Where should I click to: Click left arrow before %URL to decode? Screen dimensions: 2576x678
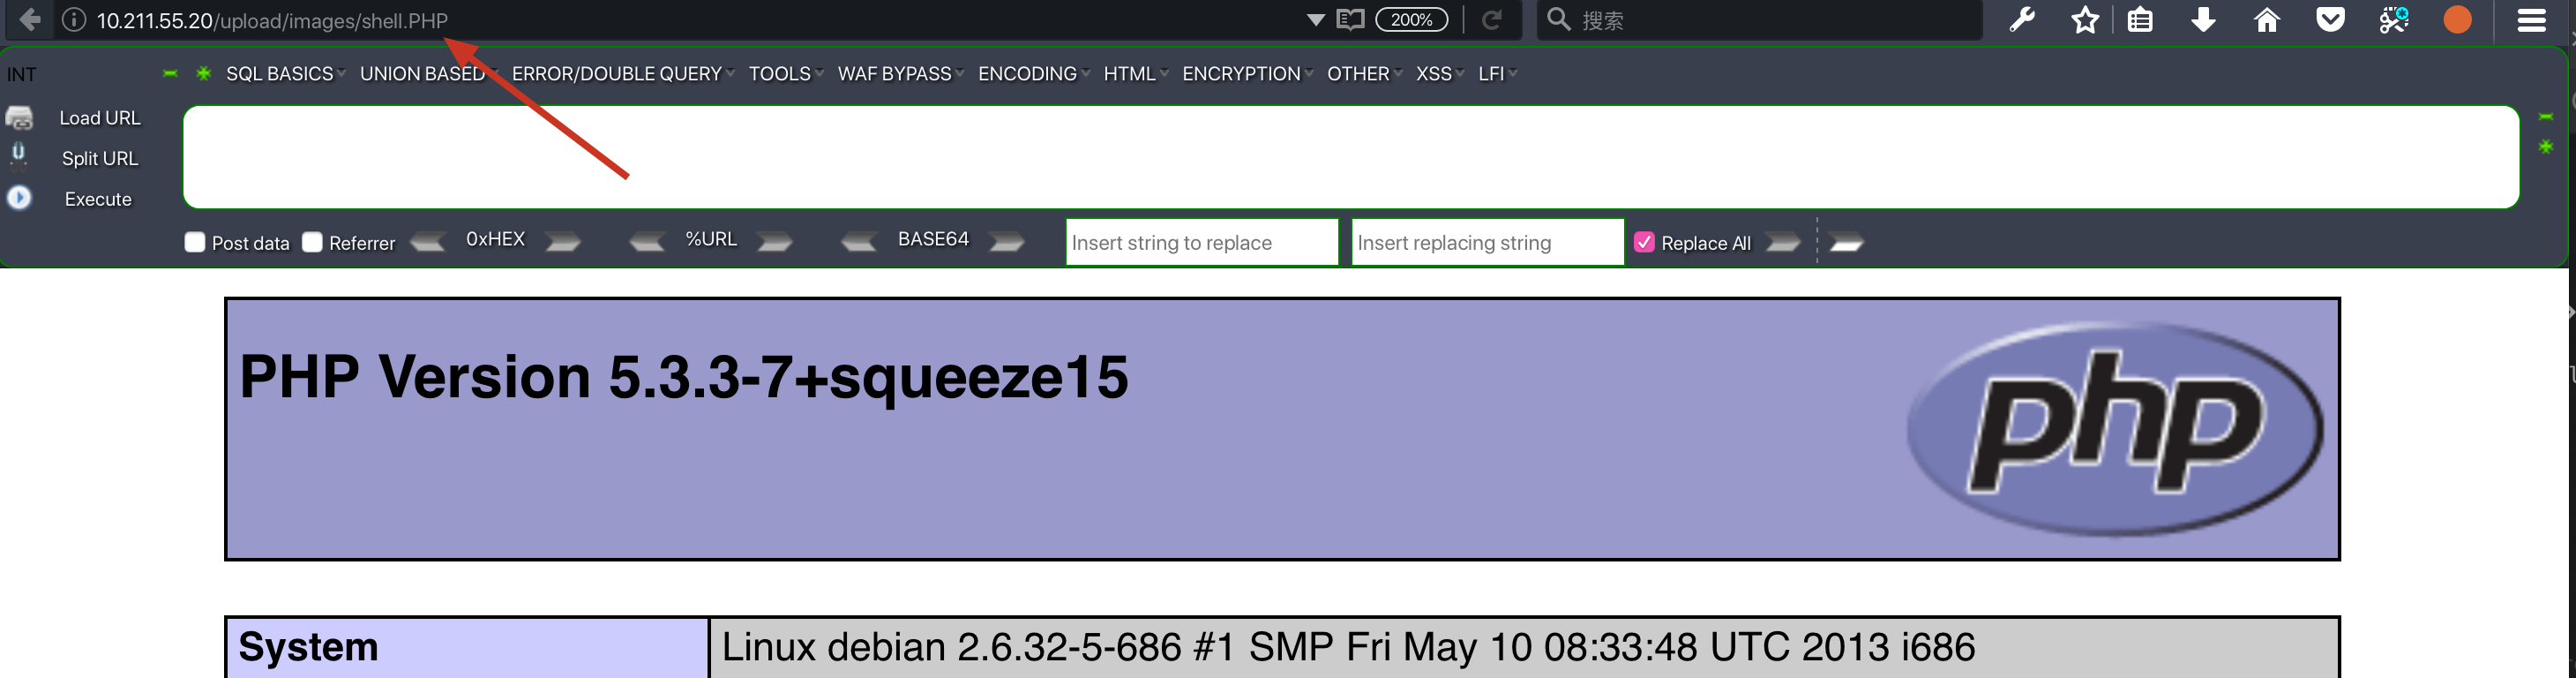[647, 242]
